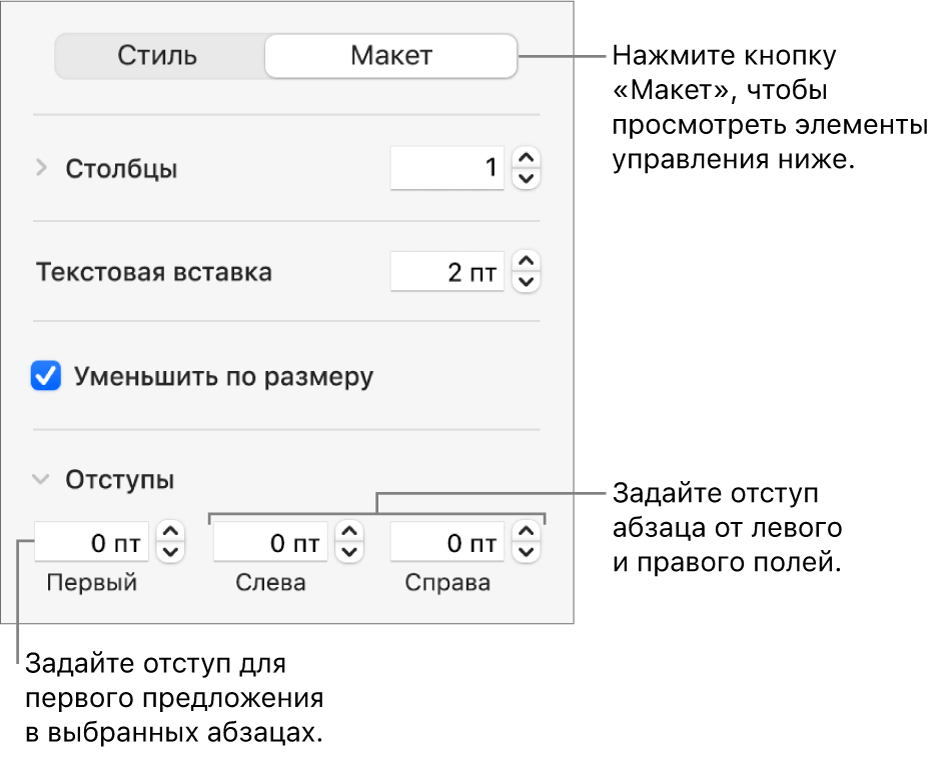
Task: Increase Текстовая вставка value
Action: tap(526, 262)
